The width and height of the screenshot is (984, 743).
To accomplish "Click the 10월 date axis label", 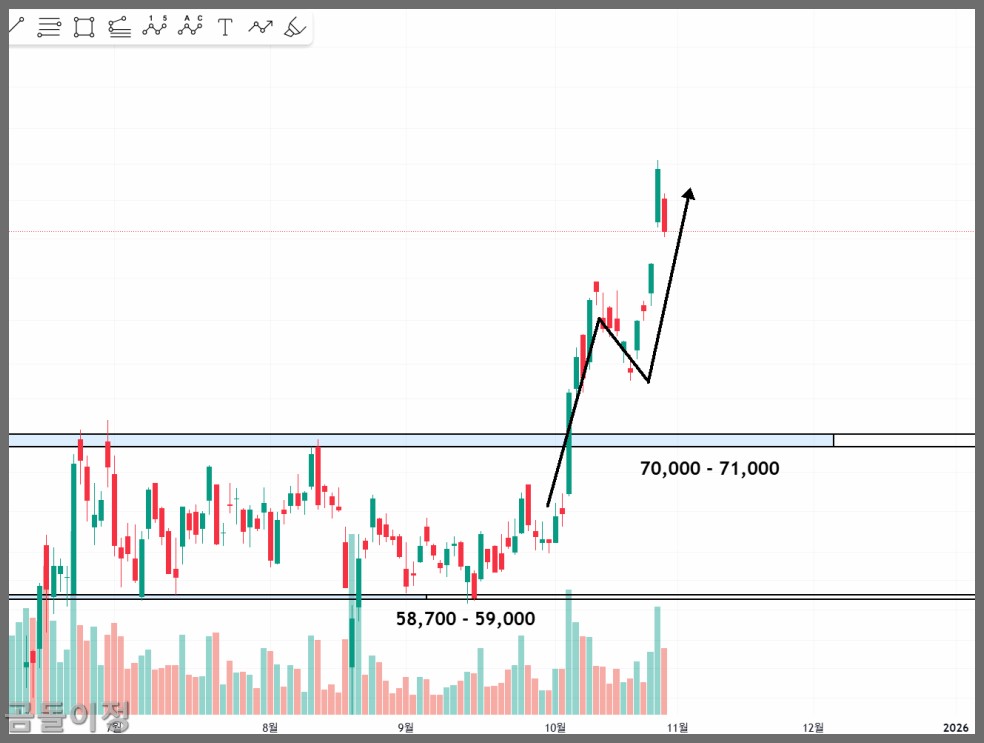I will [x=555, y=727].
